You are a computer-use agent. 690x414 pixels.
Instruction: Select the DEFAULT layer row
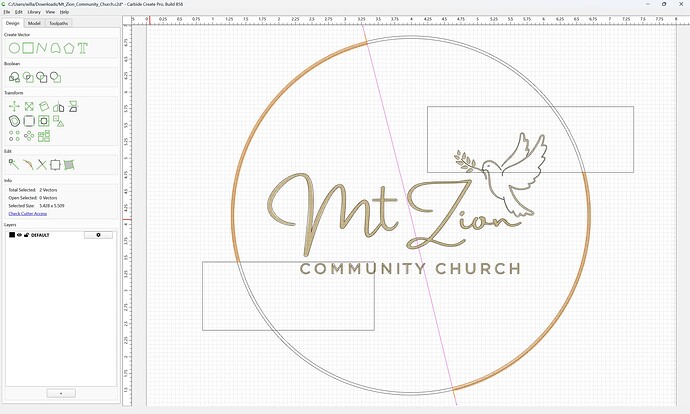pyautogui.click(x=61, y=235)
